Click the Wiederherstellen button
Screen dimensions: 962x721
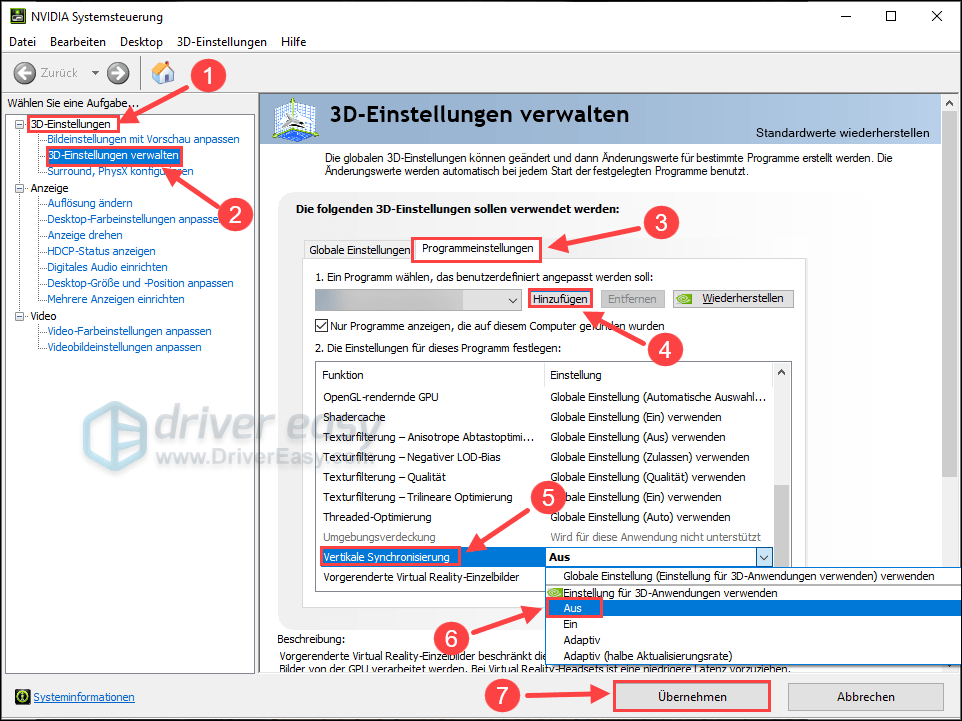[733, 299]
